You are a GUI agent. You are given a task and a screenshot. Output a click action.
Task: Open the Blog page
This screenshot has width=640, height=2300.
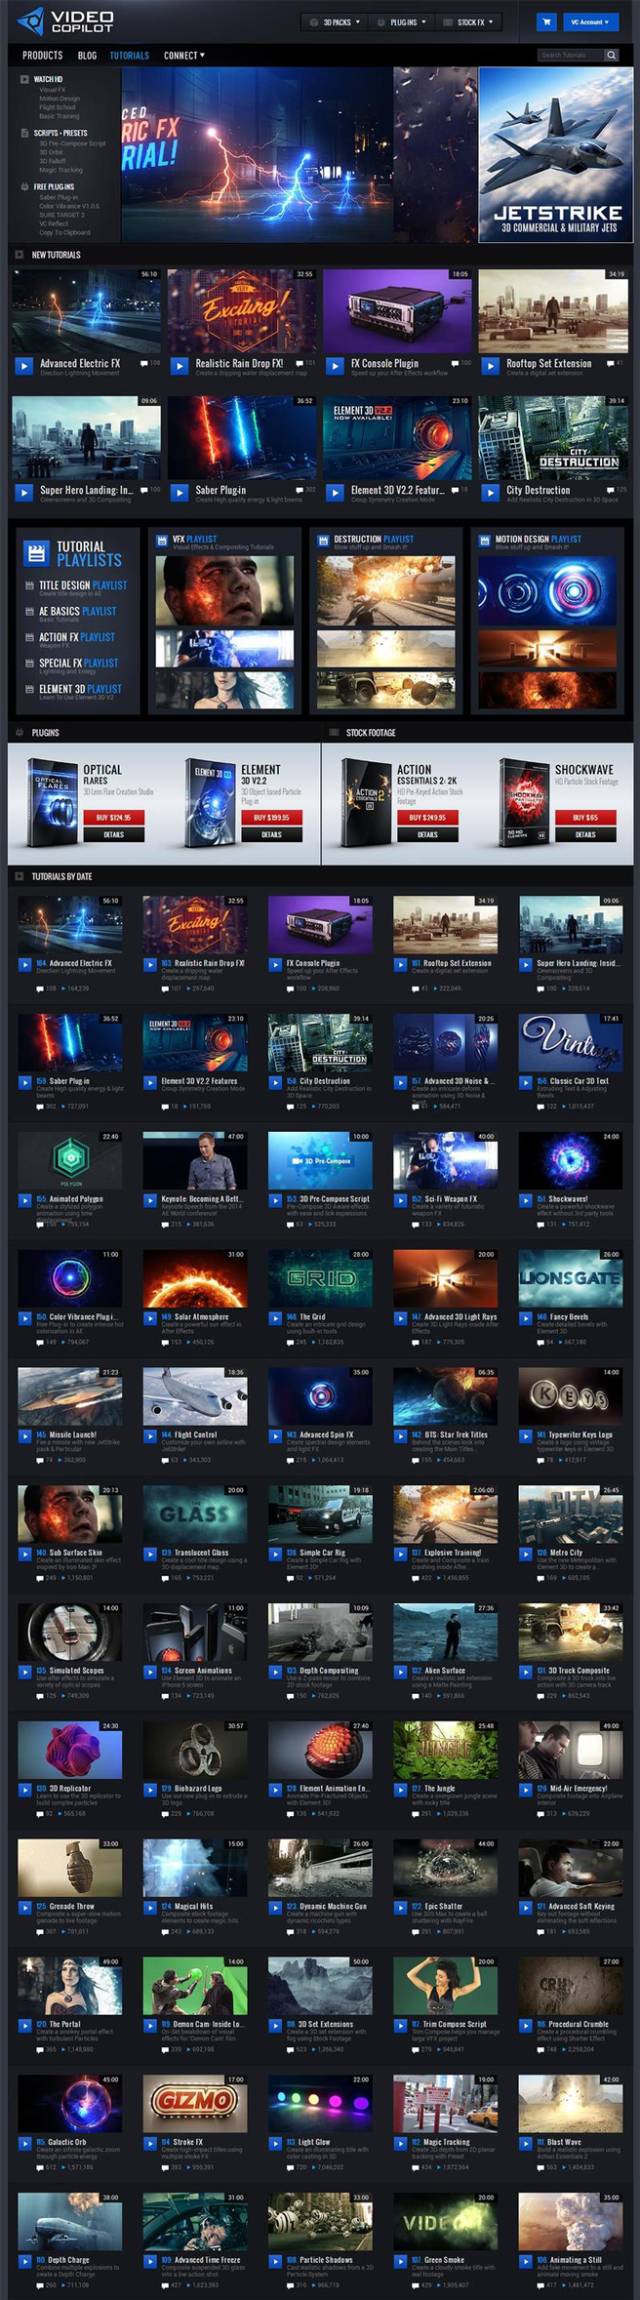pos(87,56)
